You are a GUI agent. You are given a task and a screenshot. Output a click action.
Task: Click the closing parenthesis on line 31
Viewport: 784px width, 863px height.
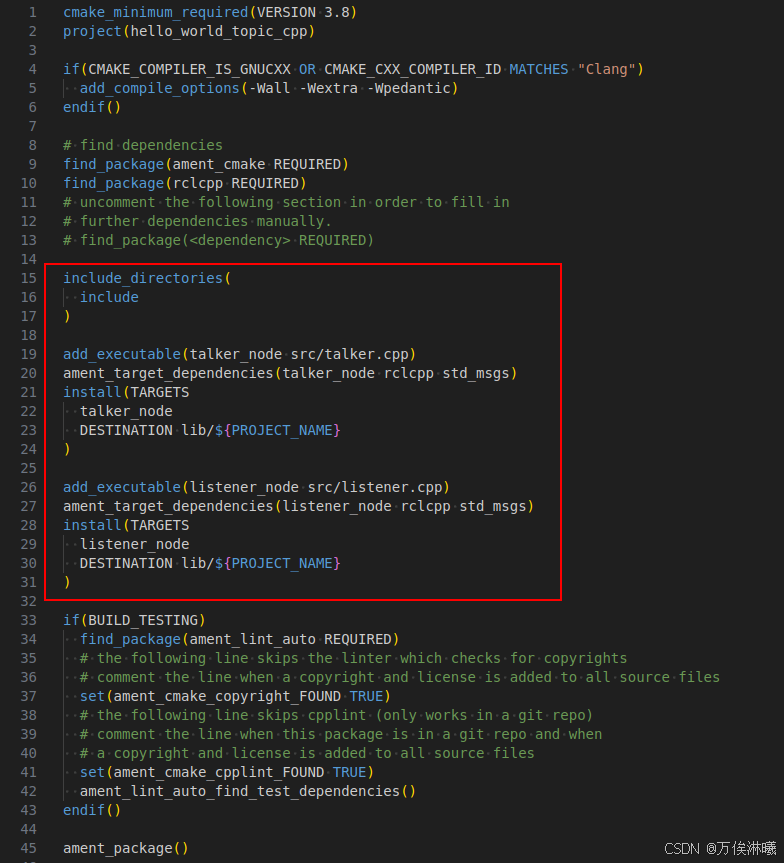(67, 582)
